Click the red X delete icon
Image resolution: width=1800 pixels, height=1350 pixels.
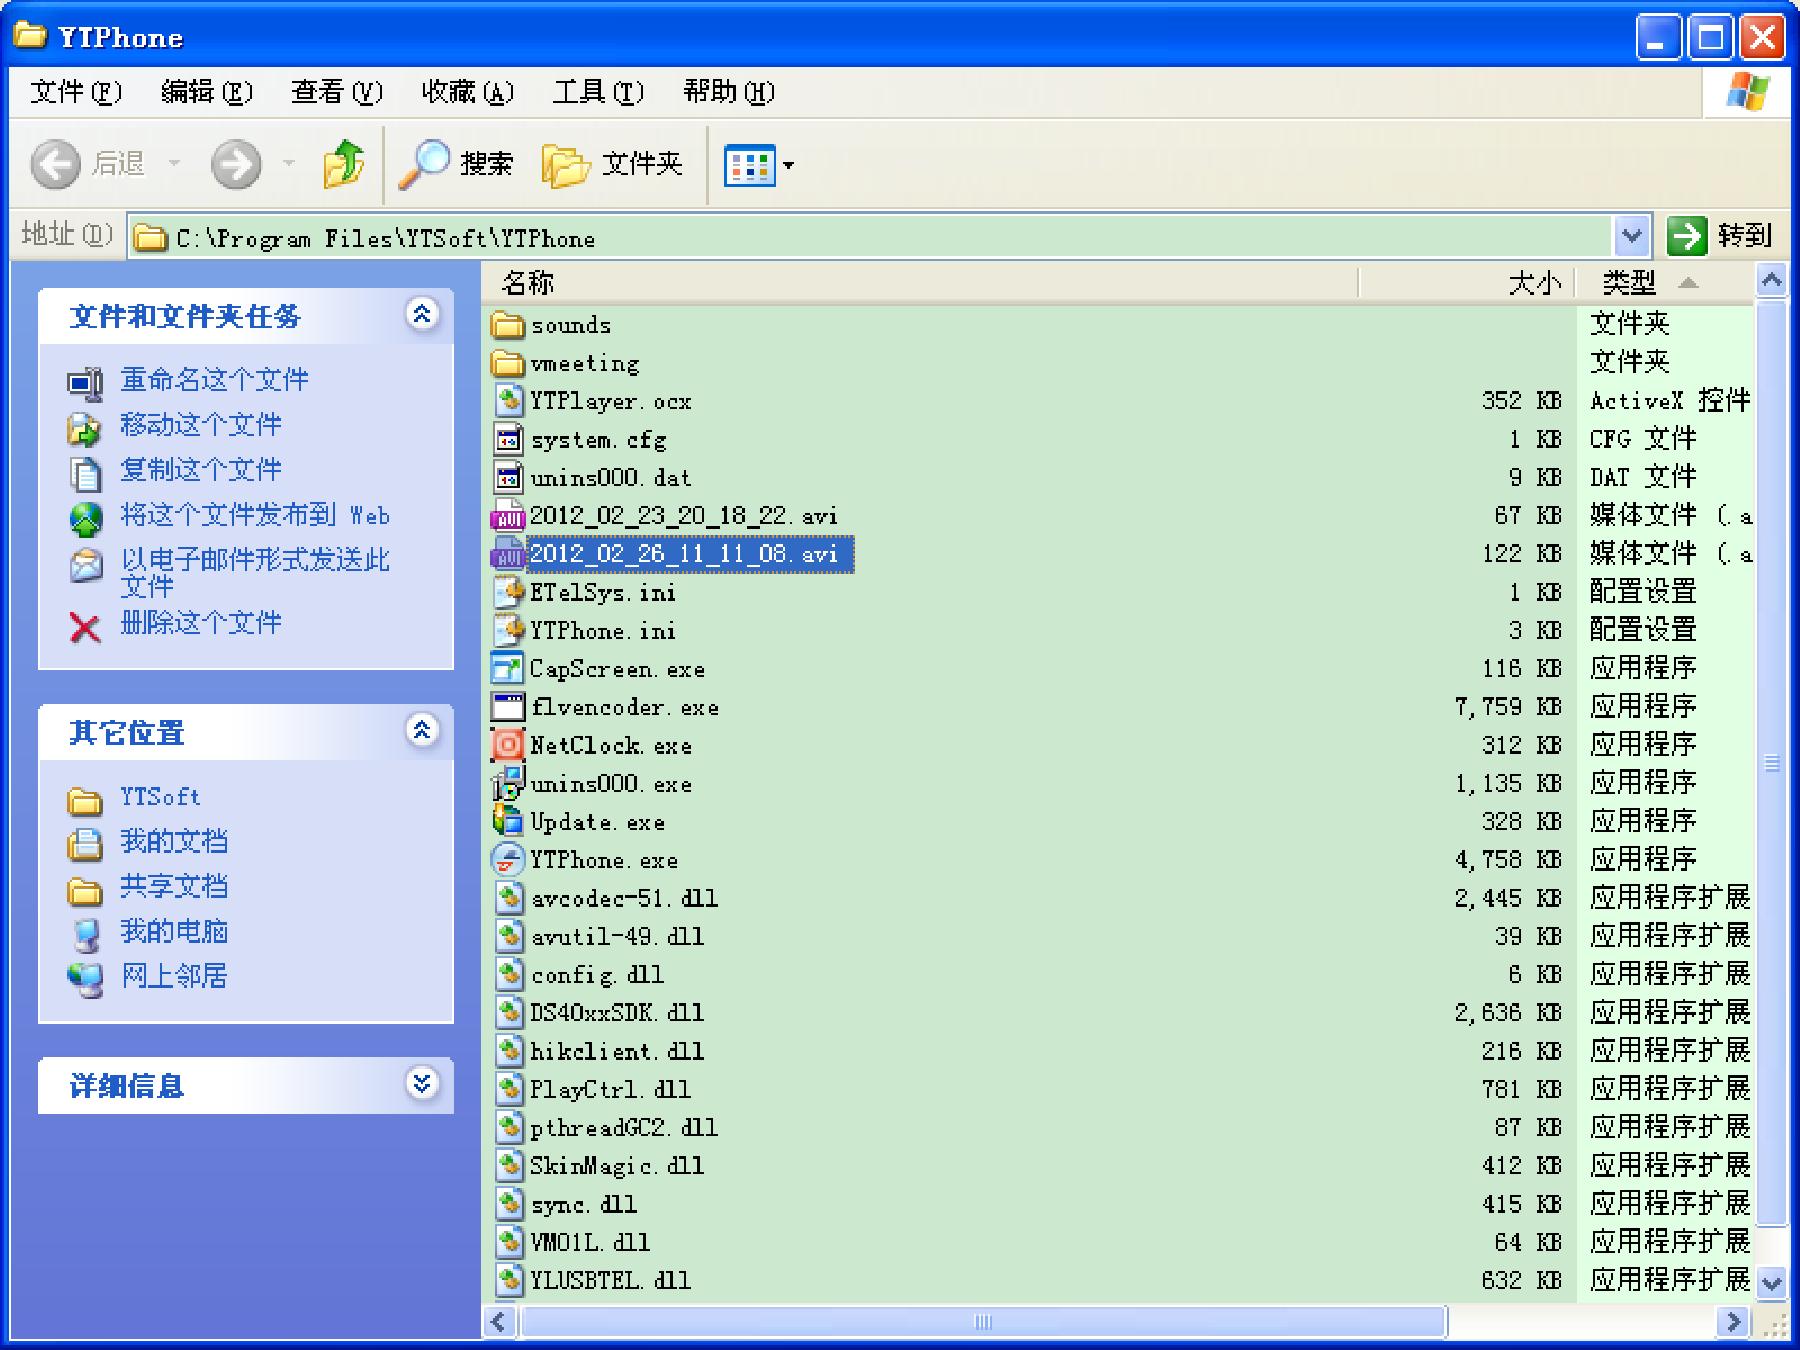pos(85,628)
